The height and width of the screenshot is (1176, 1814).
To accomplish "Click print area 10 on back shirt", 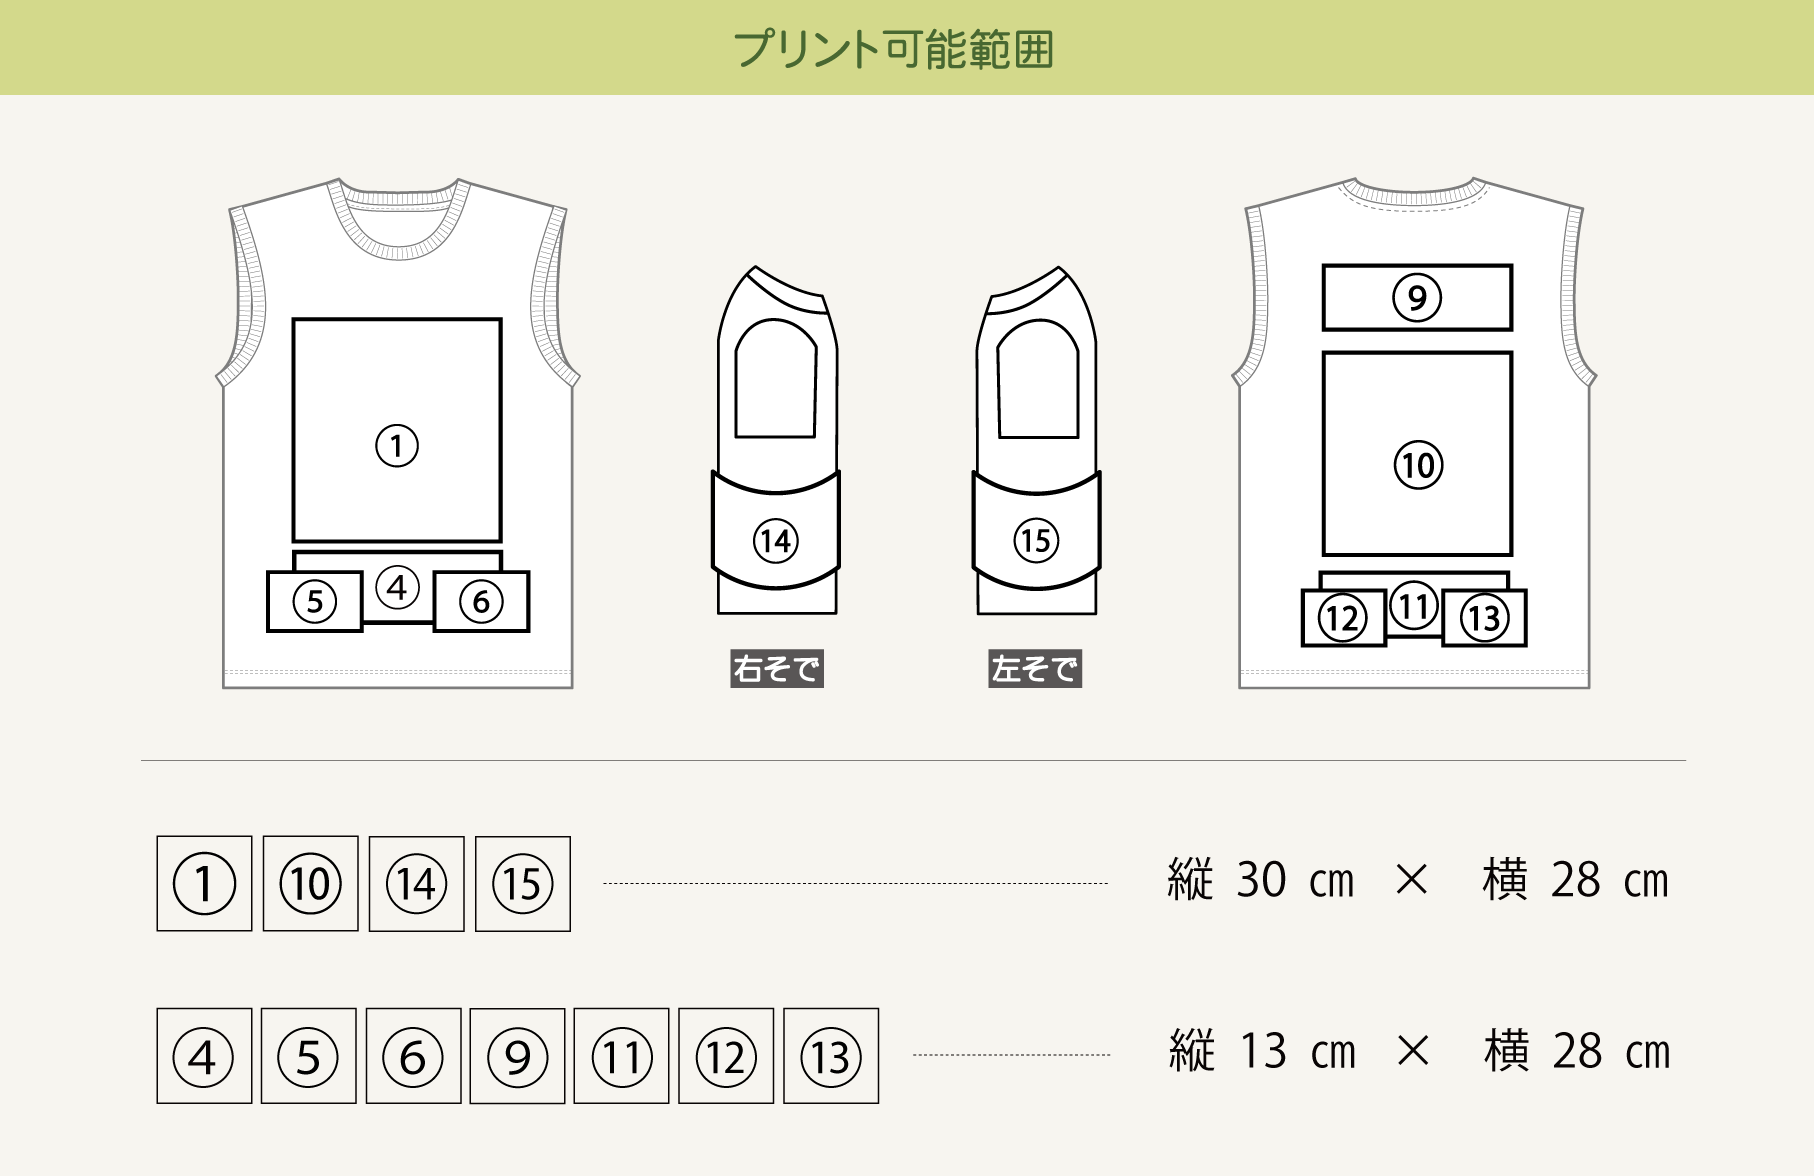I will pos(1417,453).
